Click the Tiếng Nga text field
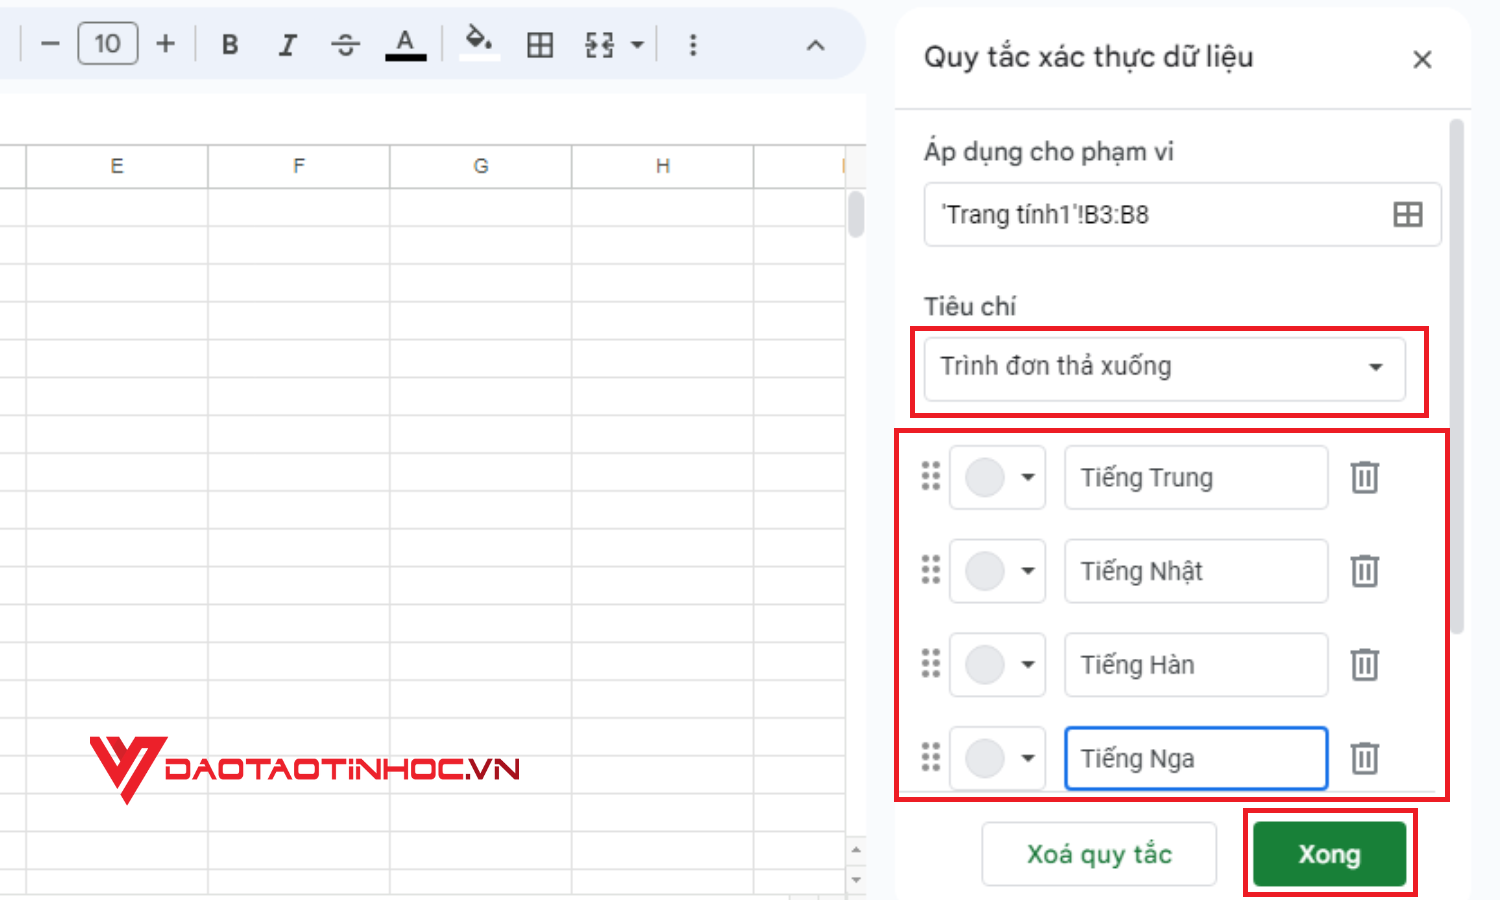This screenshot has height=900, width=1500. pos(1195,758)
